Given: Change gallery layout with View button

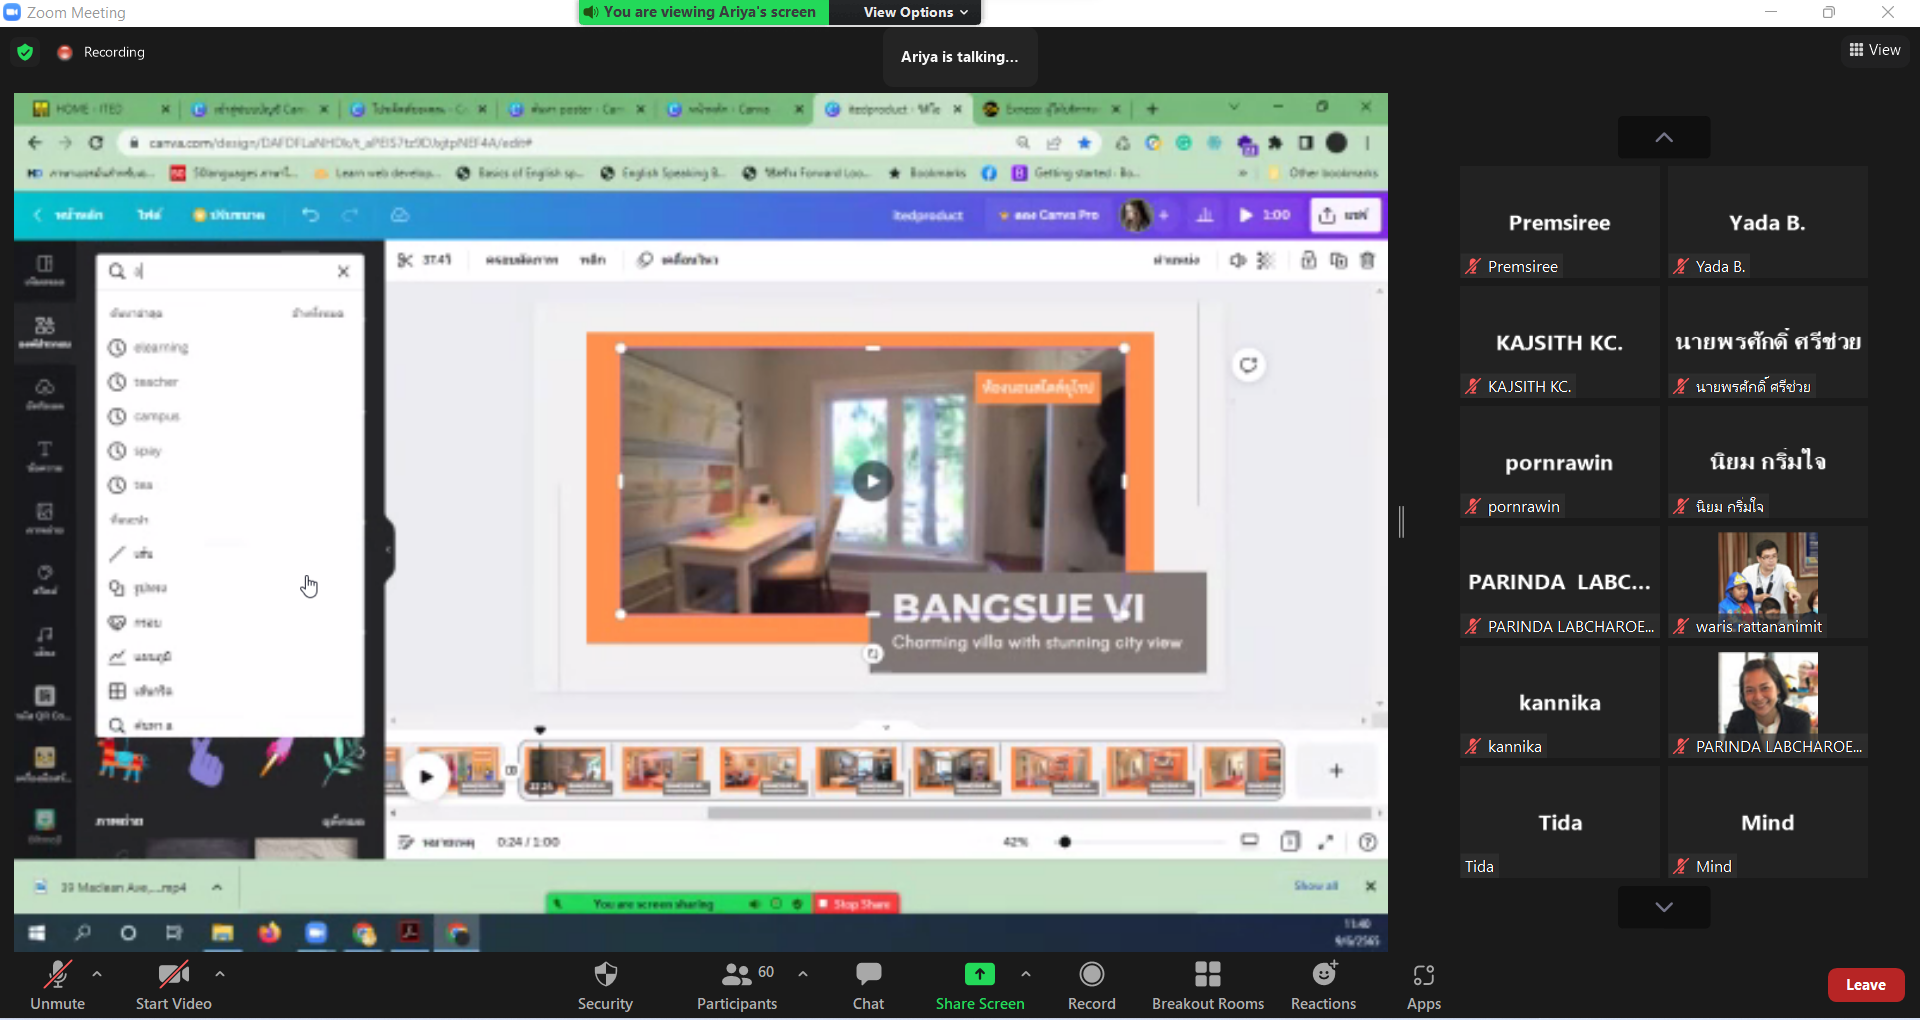Looking at the screenshot, I should click(x=1875, y=50).
